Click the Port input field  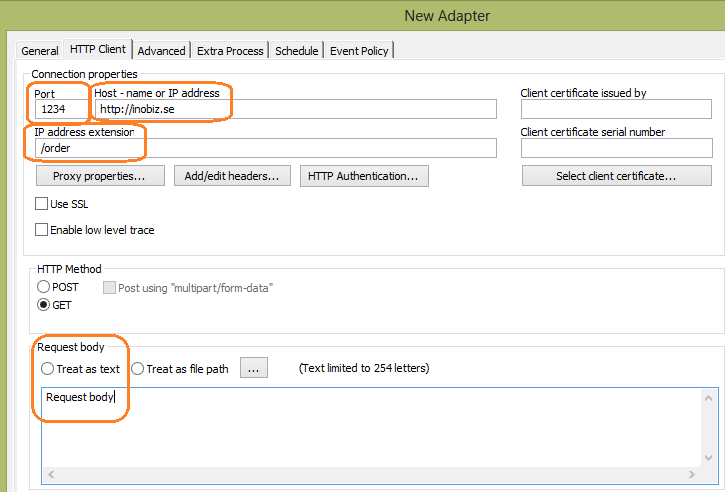(60, 109)
